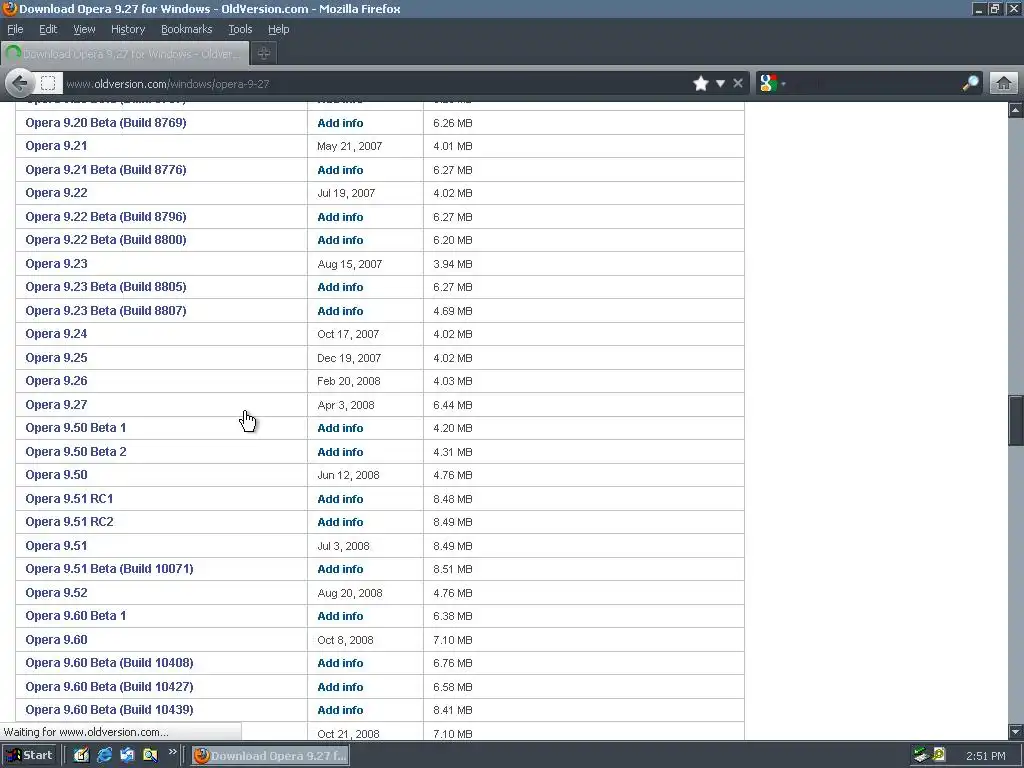This screenshot has height=768, width=1024.
Task: Open the File menu
Action: click(x=15, y=29)
